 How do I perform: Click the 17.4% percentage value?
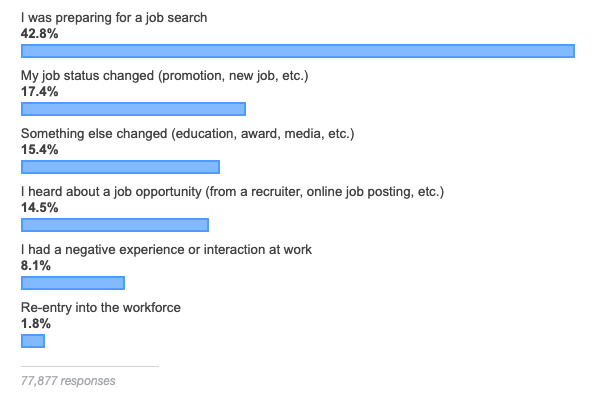pos(39,92)
